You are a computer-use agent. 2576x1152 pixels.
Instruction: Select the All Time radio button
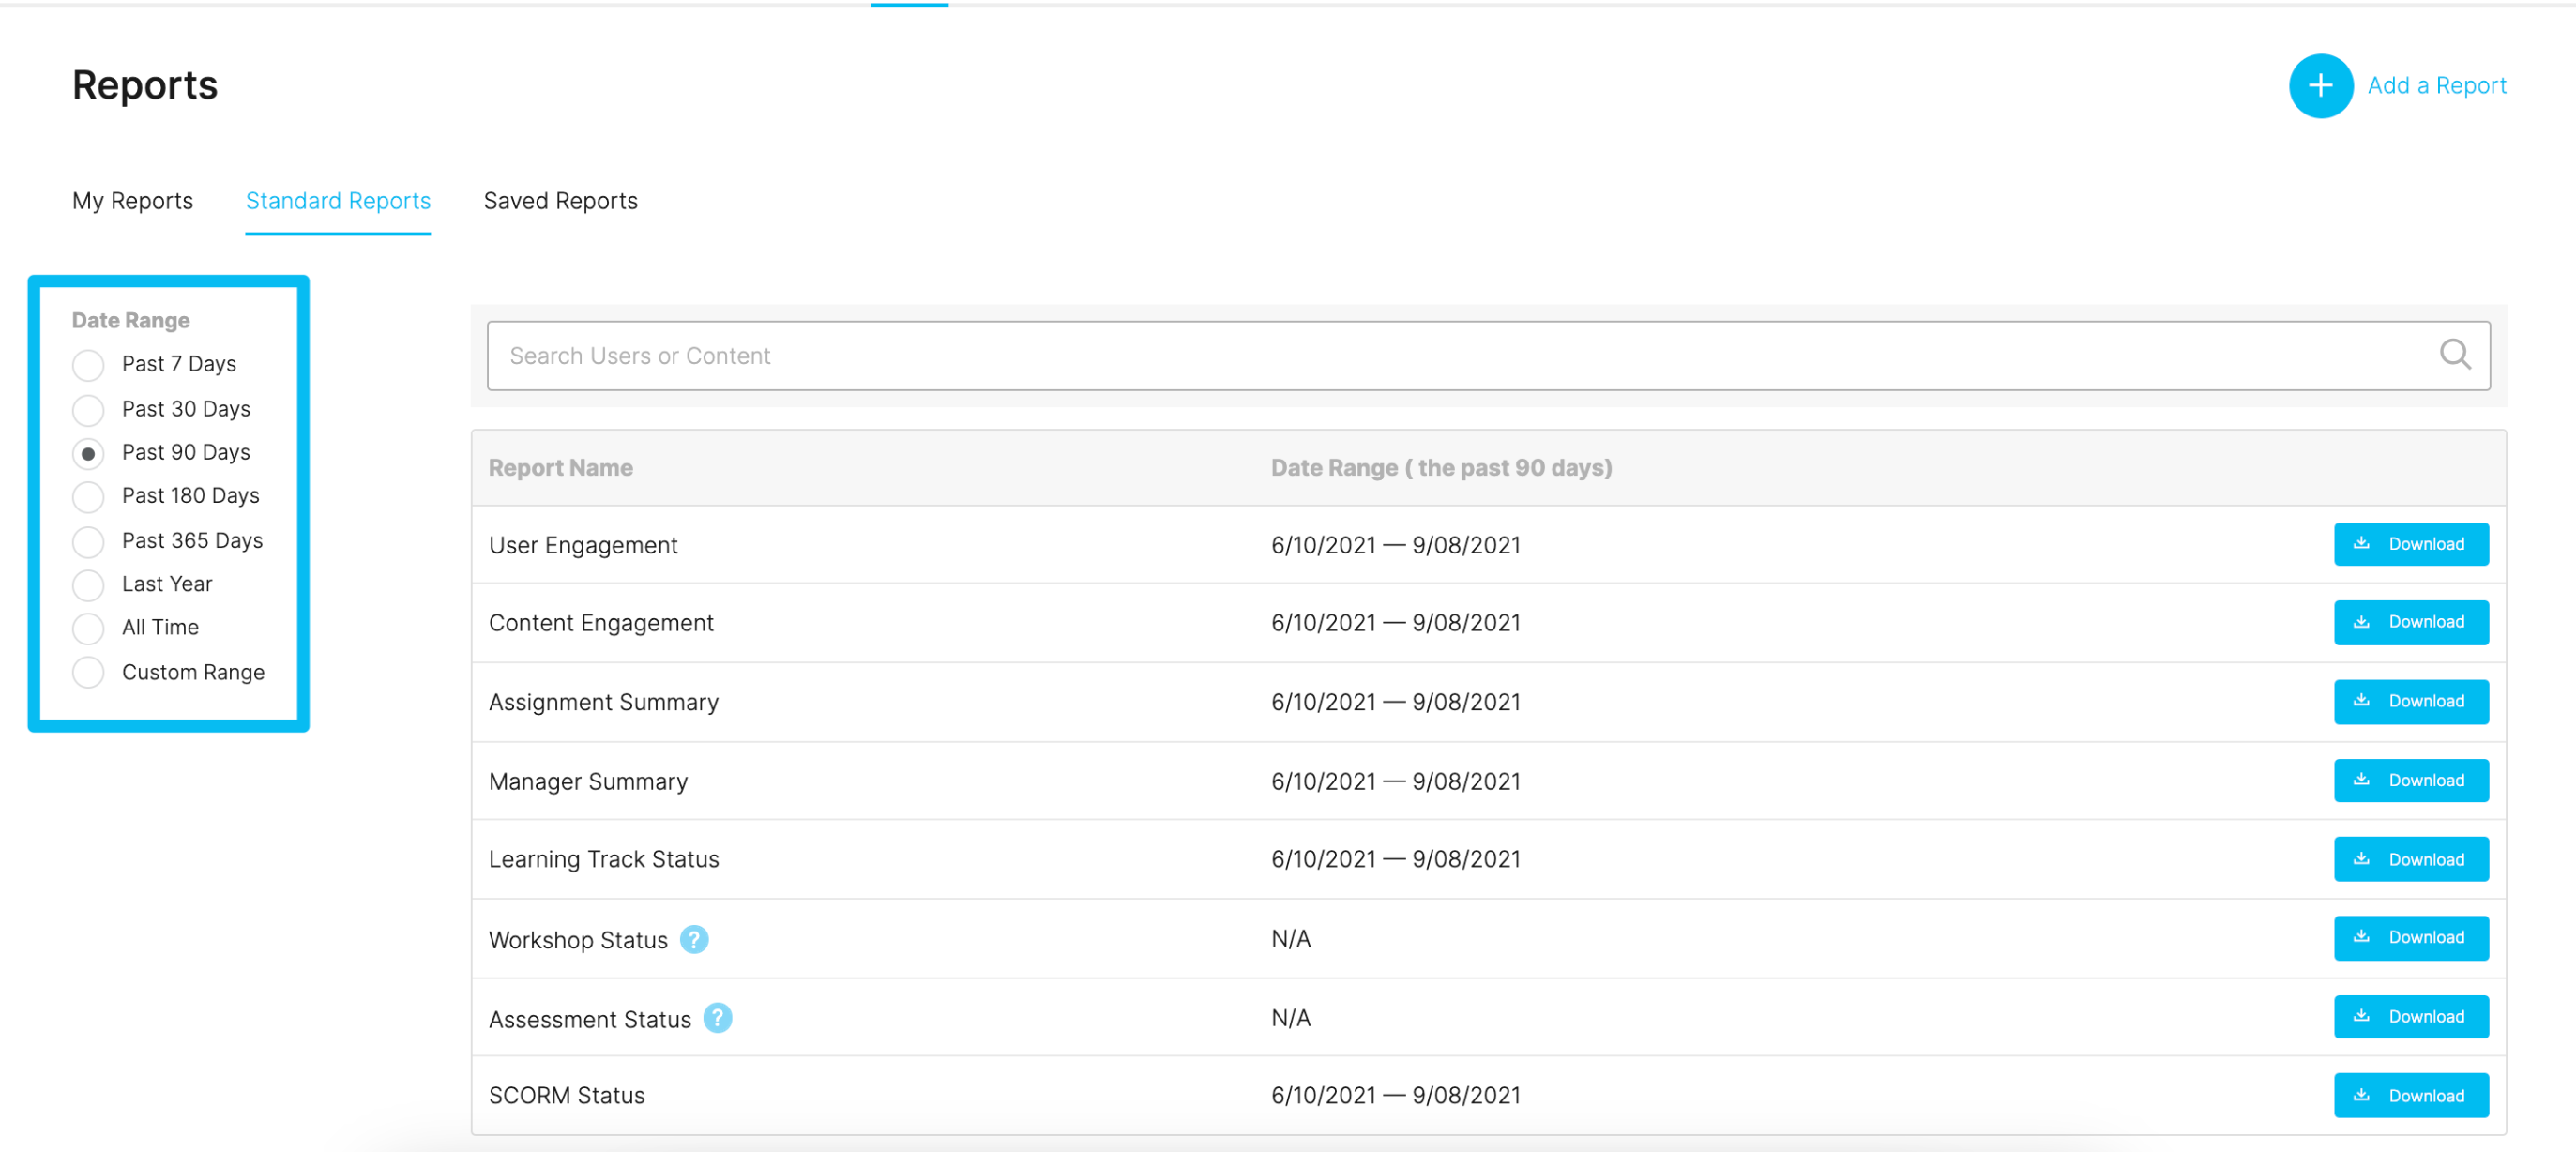[x=88, y=628]
